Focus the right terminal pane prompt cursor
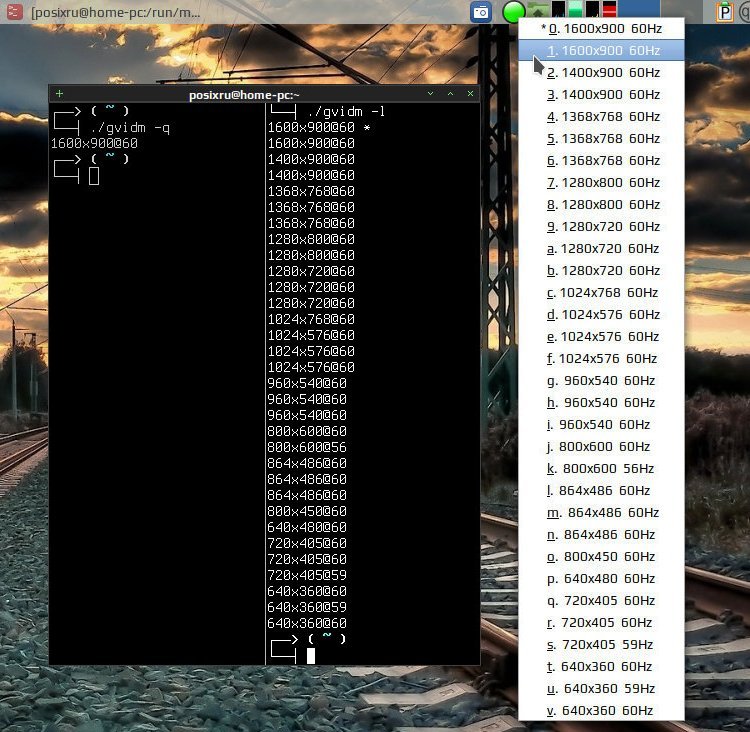750x732 pixels. tap(311, 655)
